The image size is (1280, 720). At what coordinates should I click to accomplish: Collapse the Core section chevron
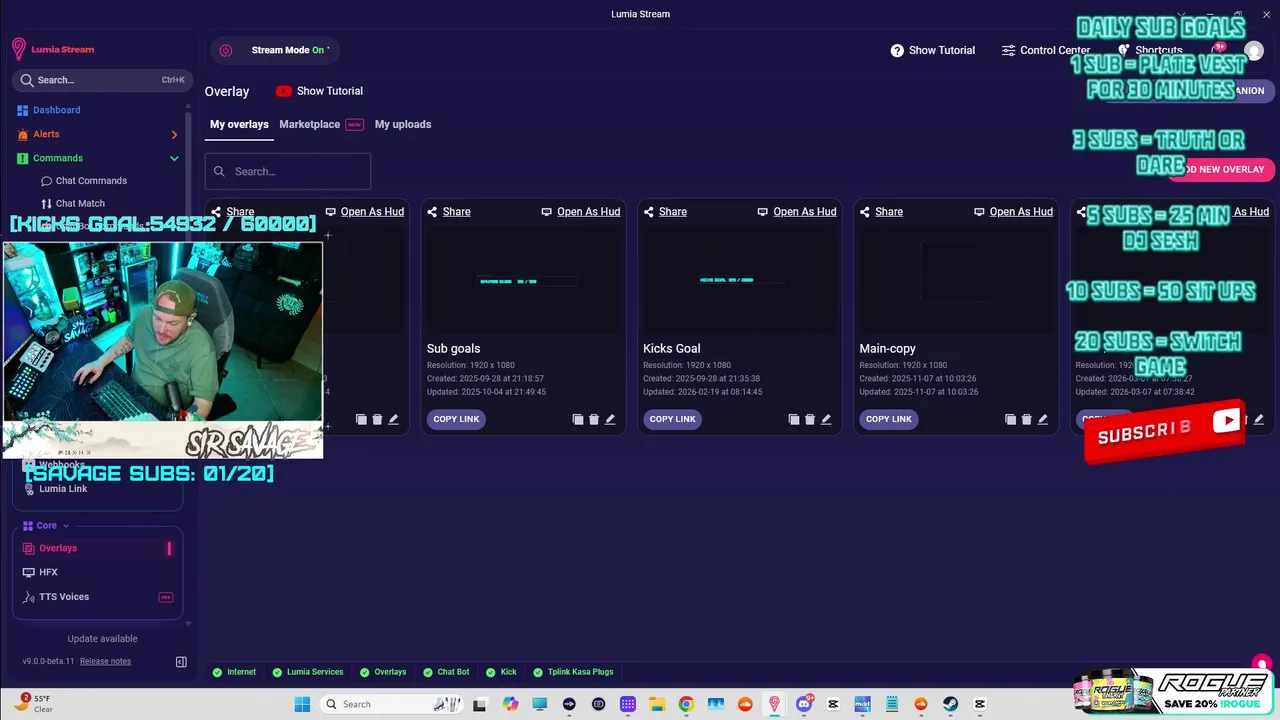[66, 525]
